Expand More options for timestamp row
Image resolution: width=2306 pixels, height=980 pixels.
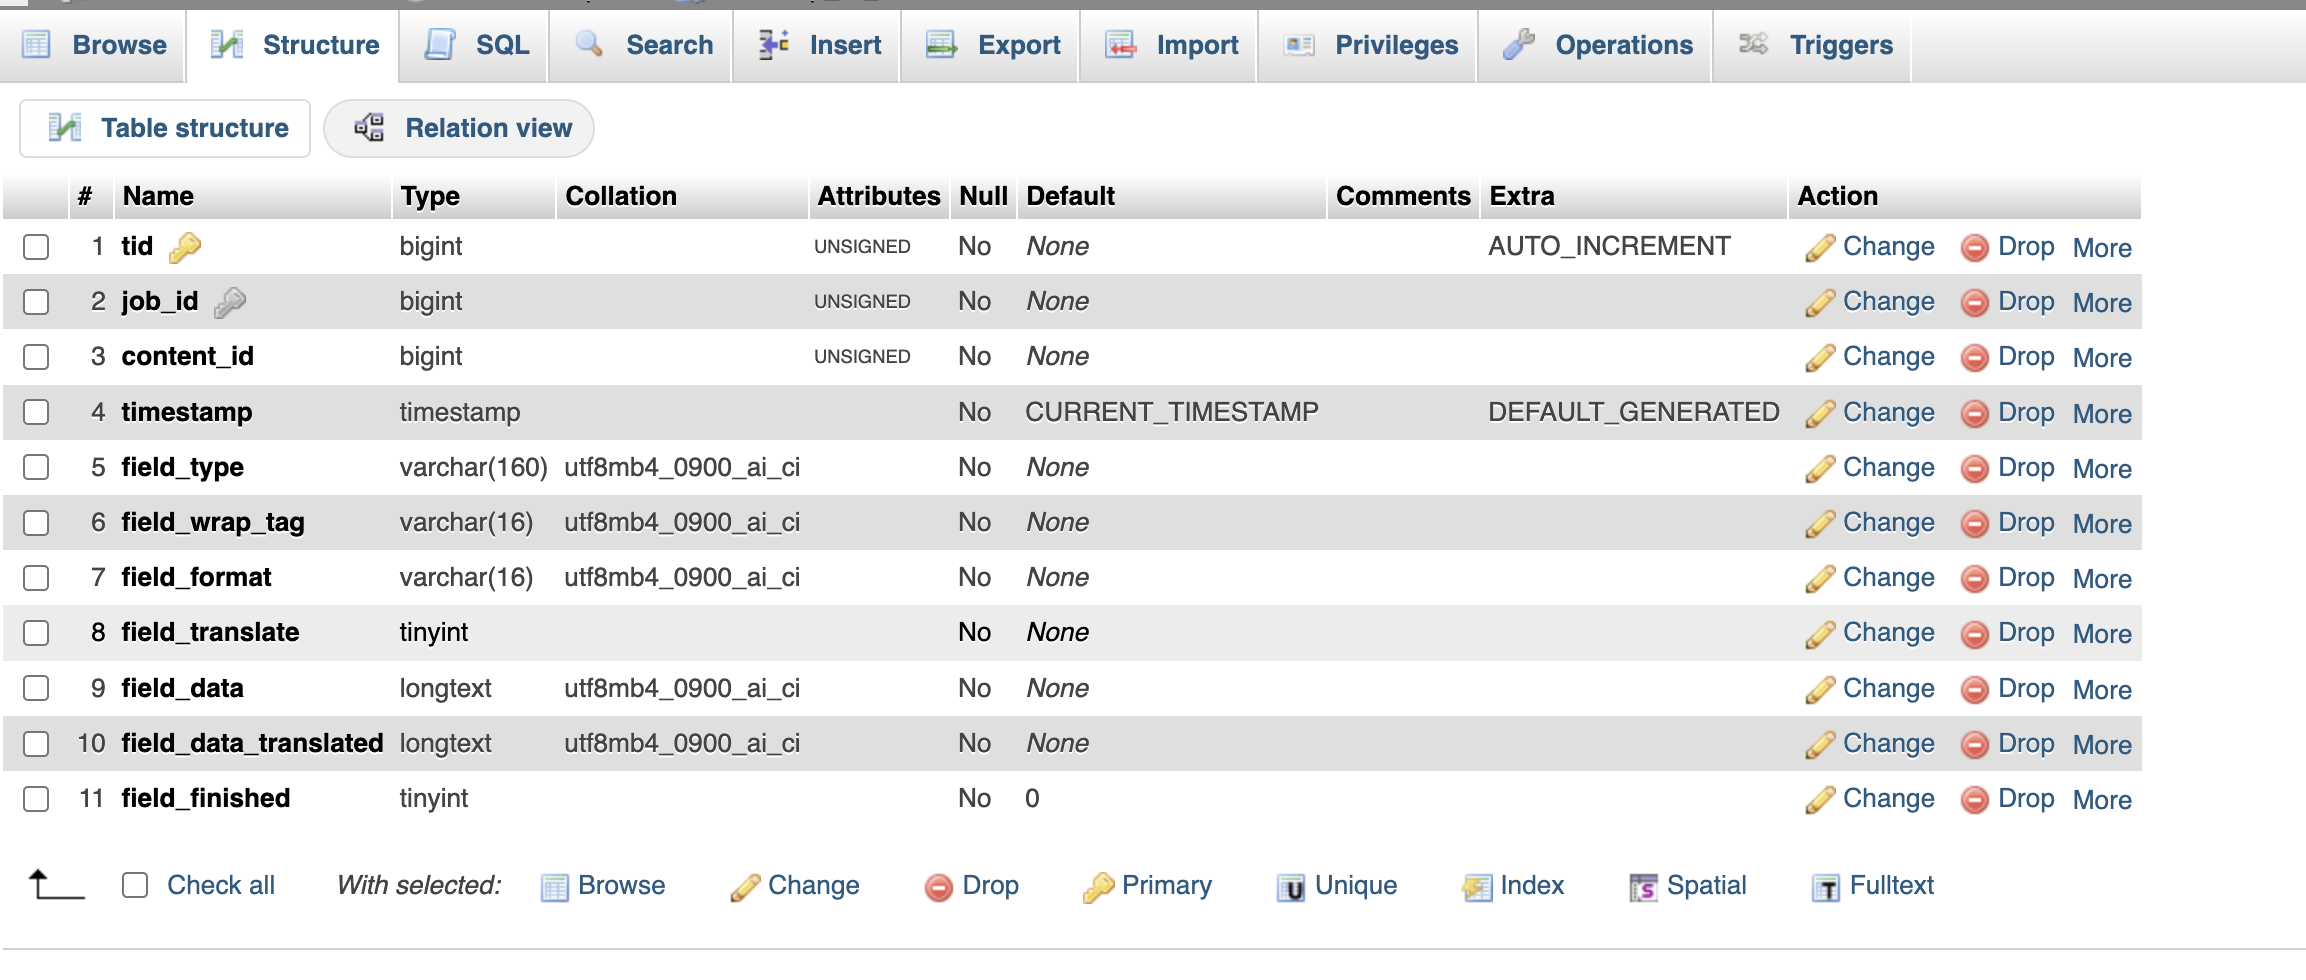[2102, 414]
